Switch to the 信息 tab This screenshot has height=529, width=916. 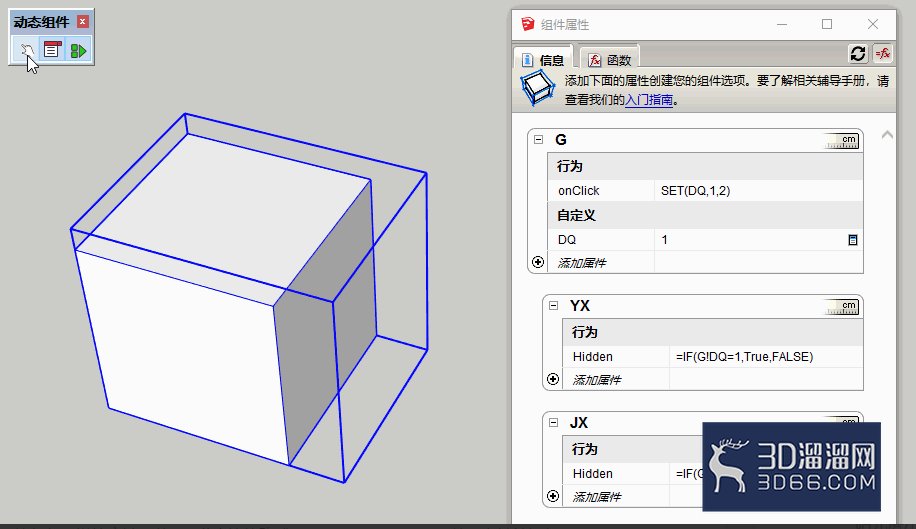click(543, 60)
